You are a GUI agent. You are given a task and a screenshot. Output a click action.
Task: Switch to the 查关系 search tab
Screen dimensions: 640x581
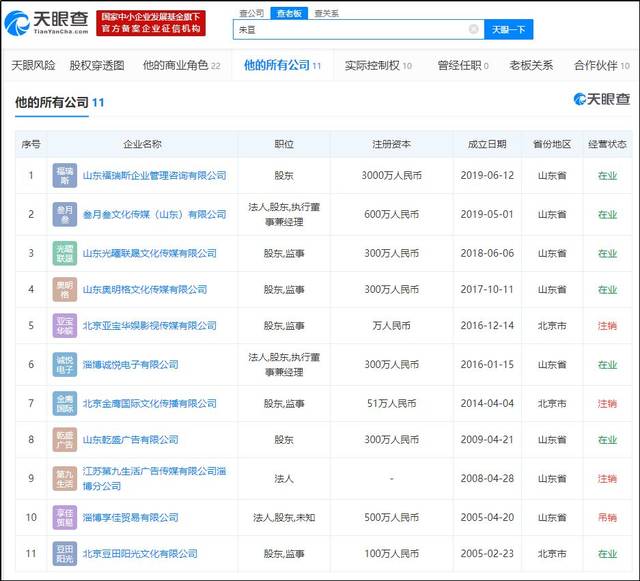tap(326, 13)
